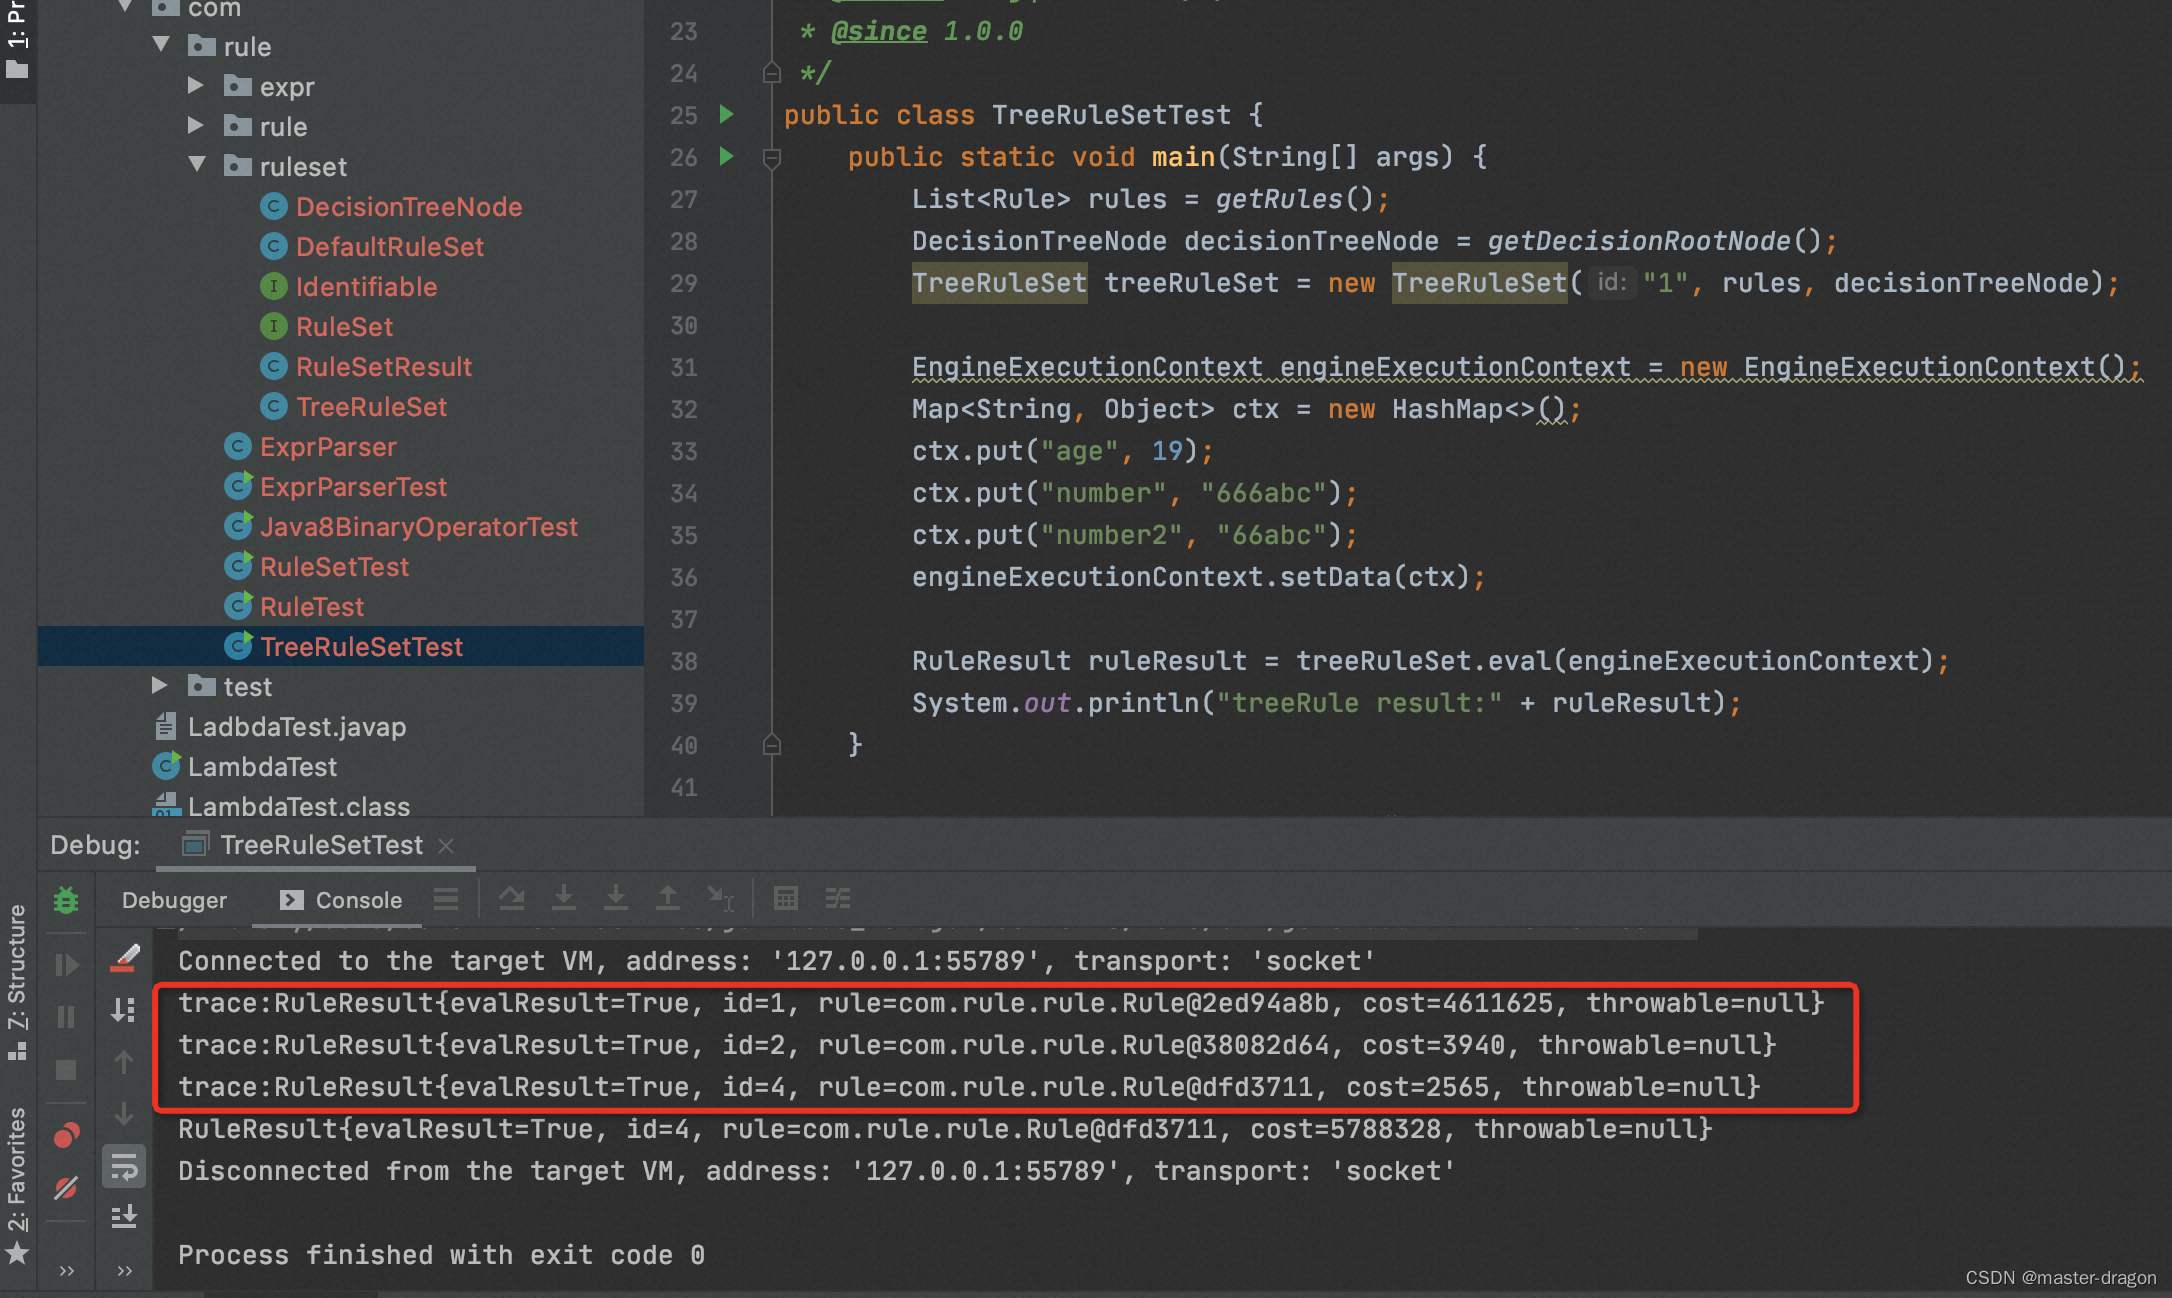Open View Breakpoints red circles icon
Viewport: 2172px width, 1298px height.
click(66, 1136)
